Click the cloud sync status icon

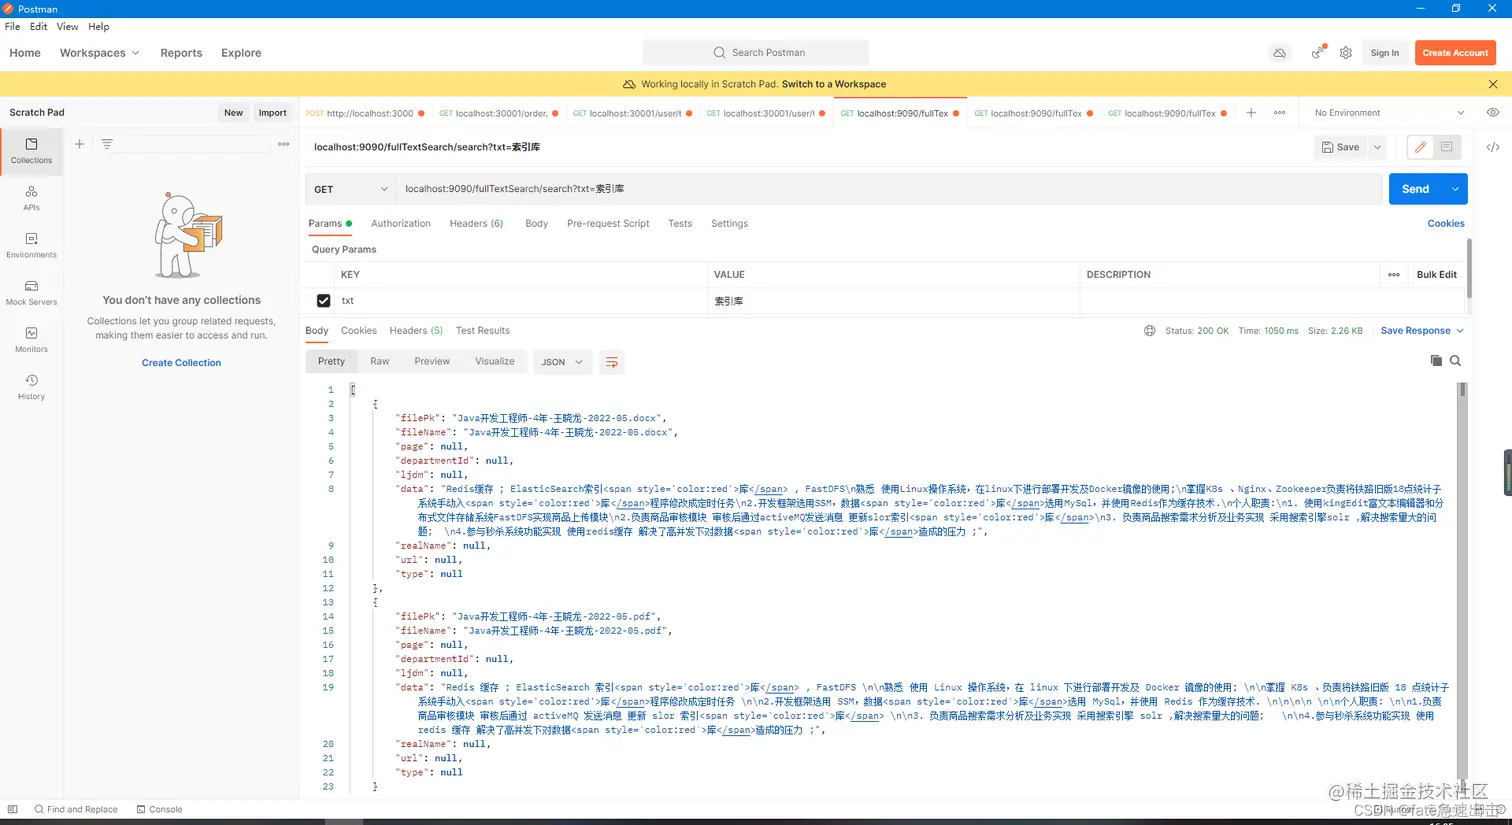tap(1279, 53)
